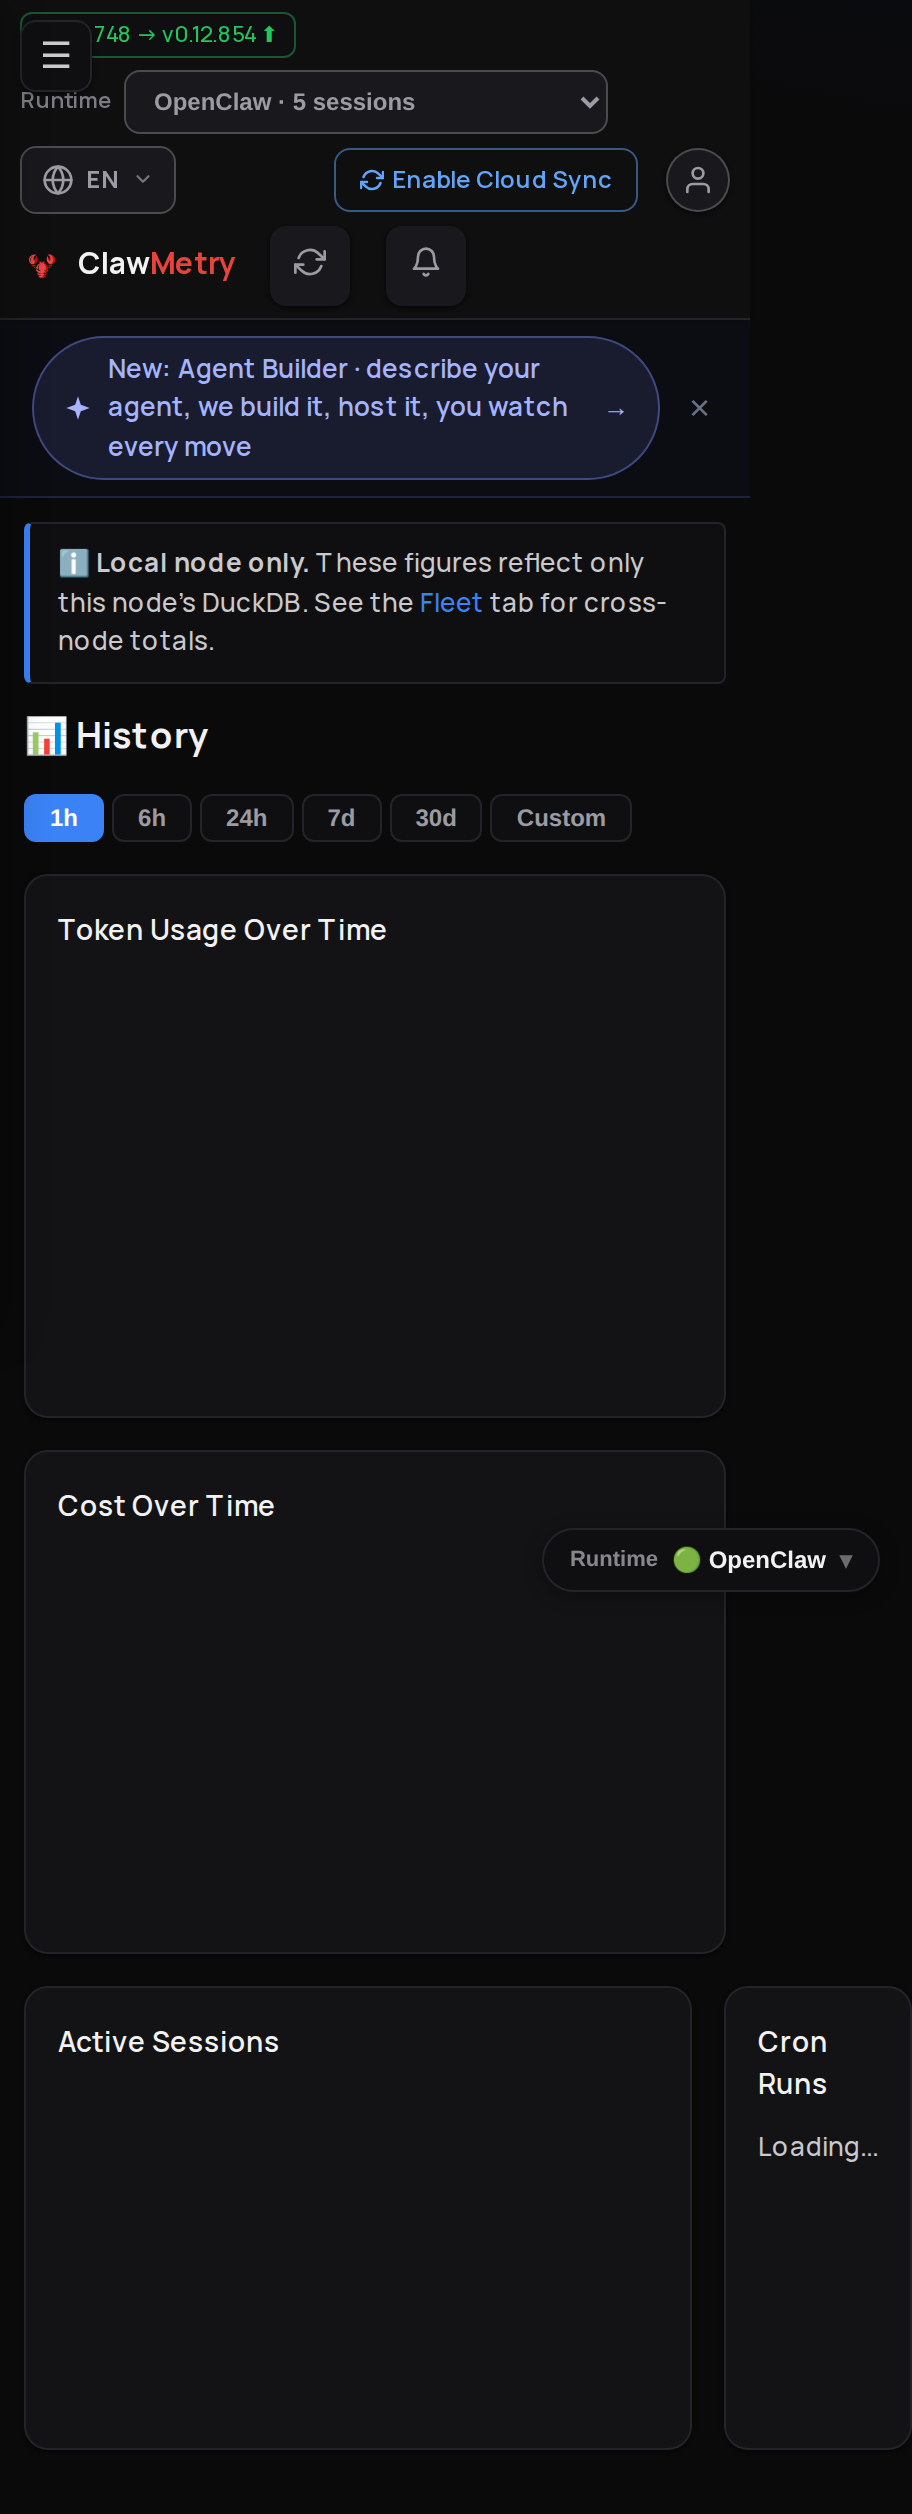Open the Fleet tab link

(451, 603)
